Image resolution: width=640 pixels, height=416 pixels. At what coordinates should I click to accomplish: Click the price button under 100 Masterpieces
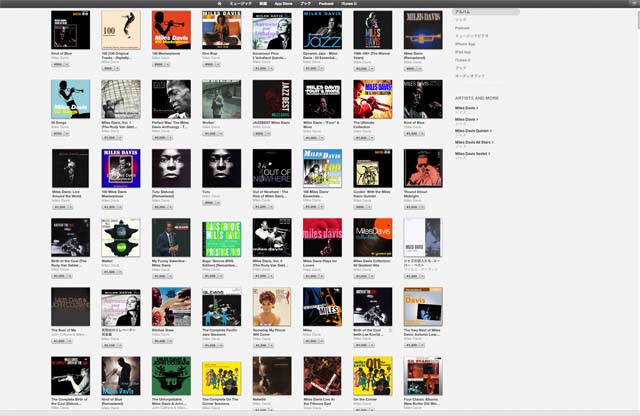pyautogui.click(x=160, y=64)
